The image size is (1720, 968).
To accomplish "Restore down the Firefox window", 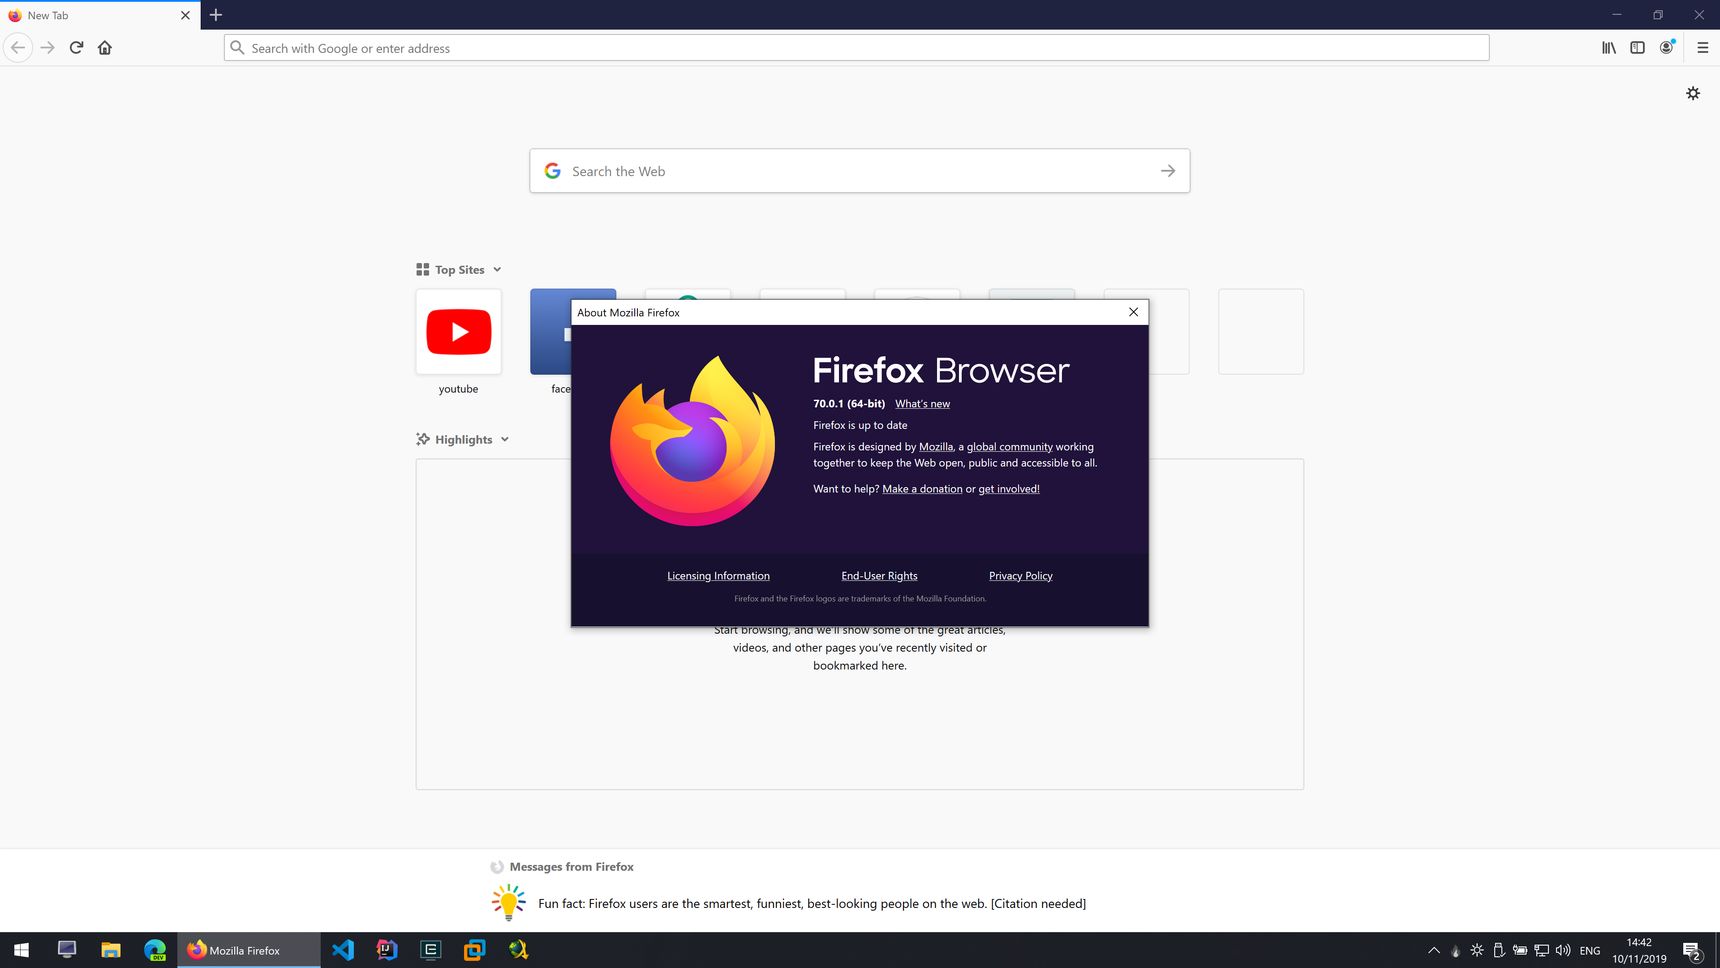I will (x=1657, y=15).
